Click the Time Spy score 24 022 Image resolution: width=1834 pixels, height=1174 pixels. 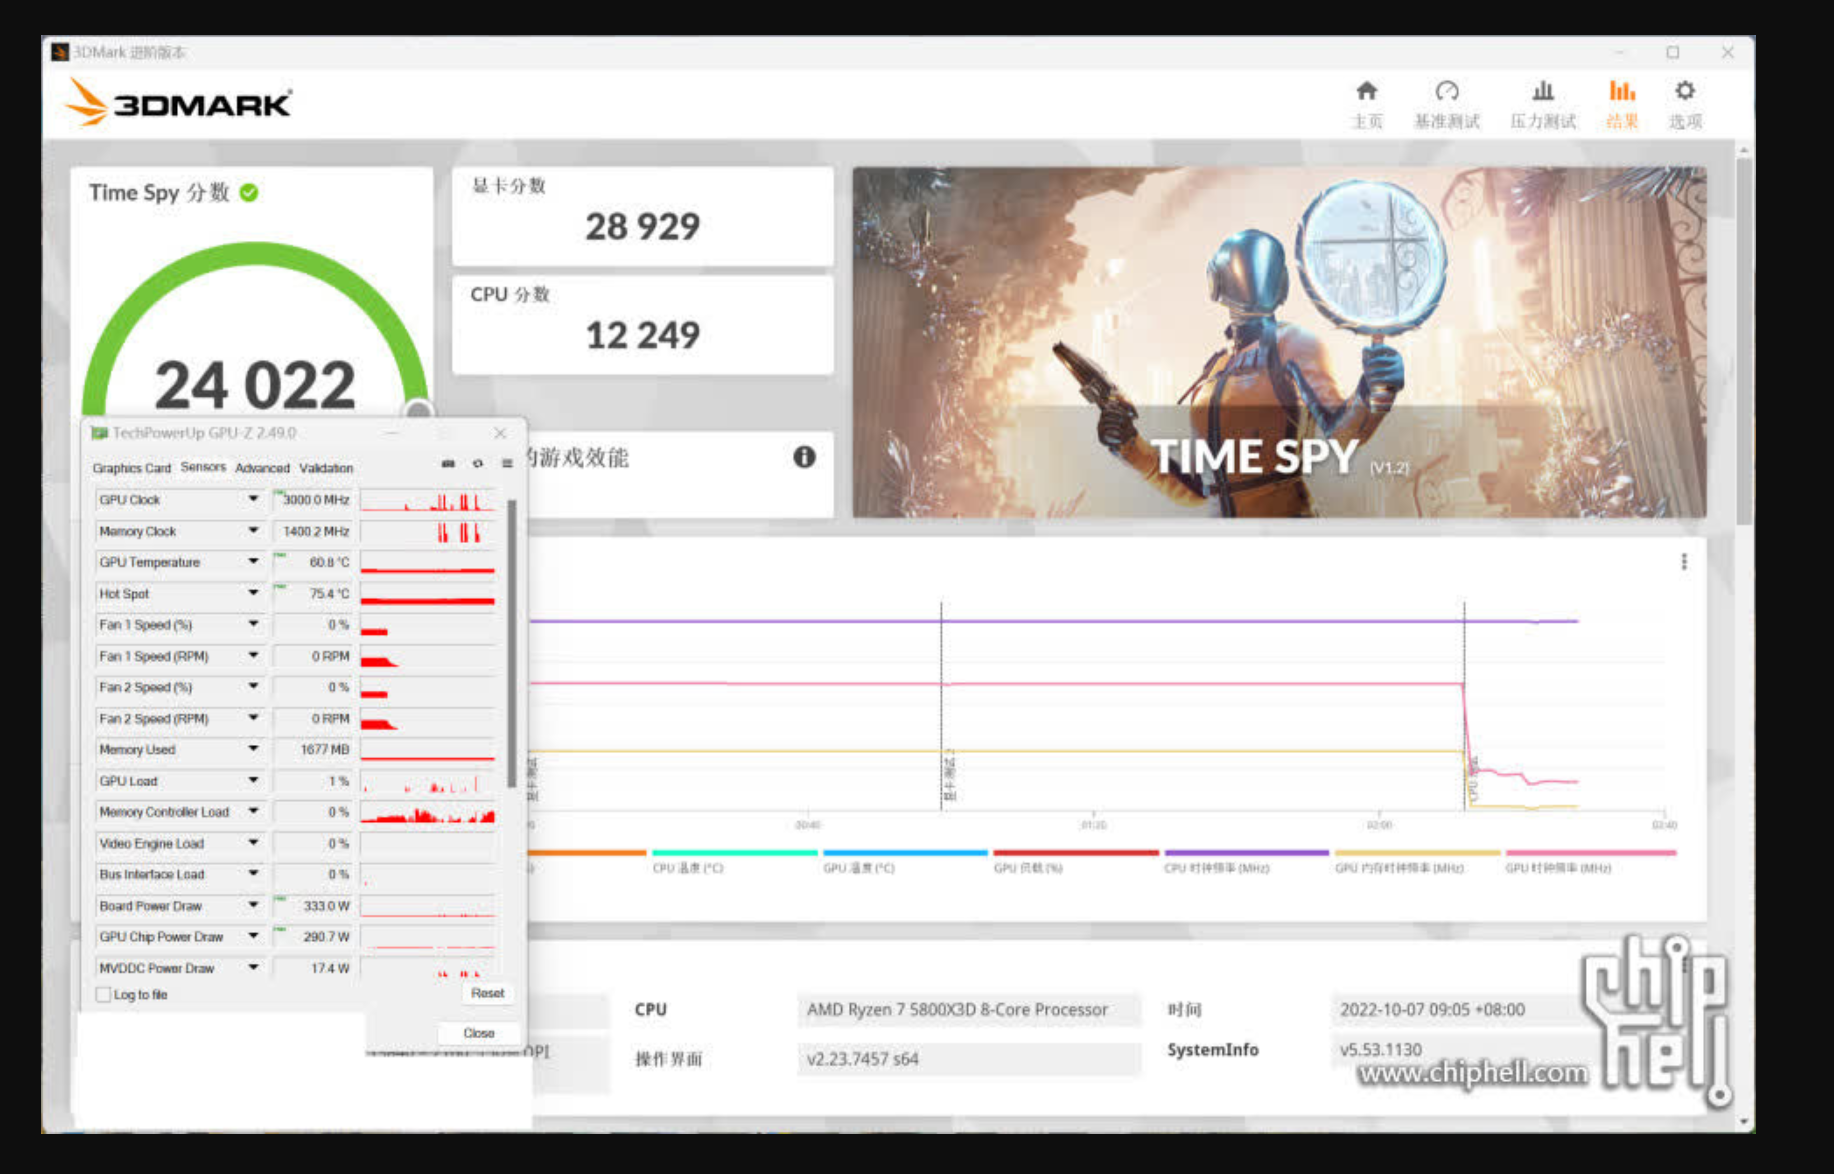pyautogui.click(x=255, y=384)
